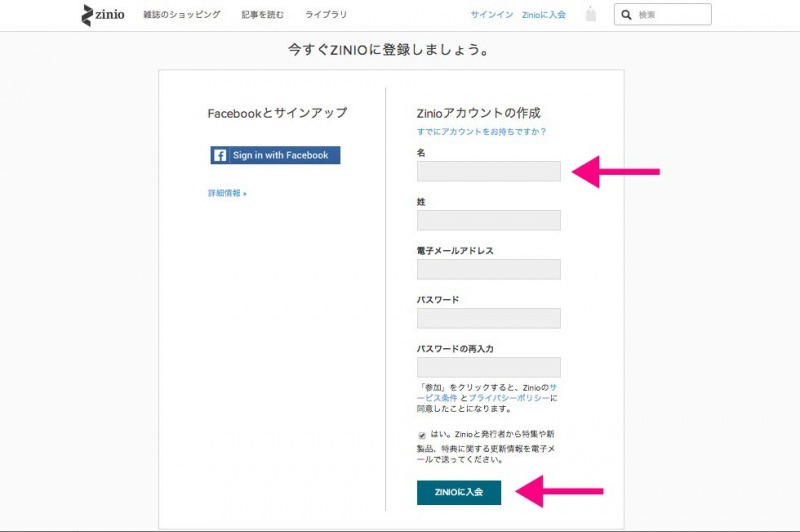Click into the パスワード field
The height and width of the screenshot is (532, 800).
tap(488, 318)
